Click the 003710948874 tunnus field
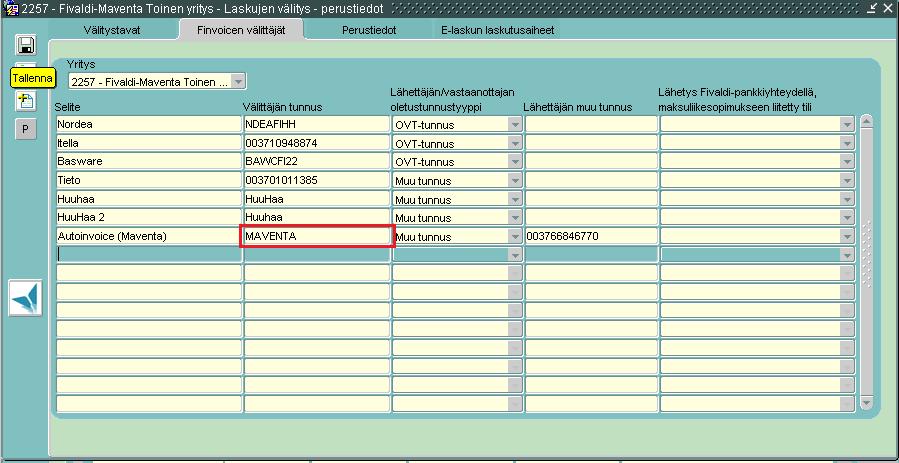Screen dimensions: 899x463 point(317,143)
